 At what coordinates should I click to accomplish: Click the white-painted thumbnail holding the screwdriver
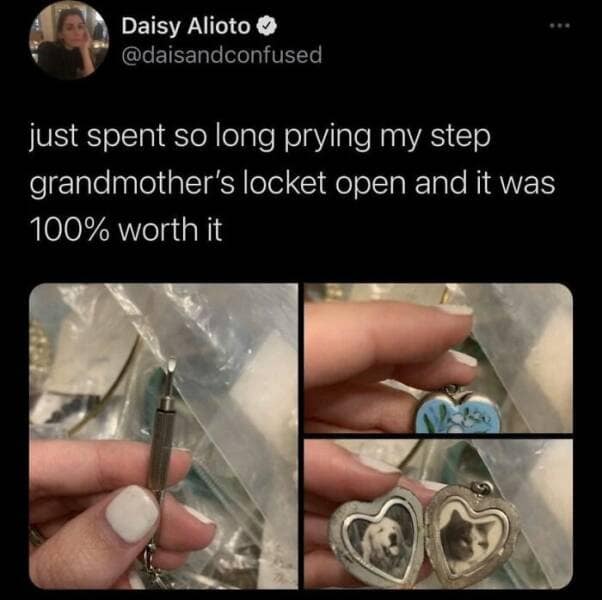tap(132, 514)
